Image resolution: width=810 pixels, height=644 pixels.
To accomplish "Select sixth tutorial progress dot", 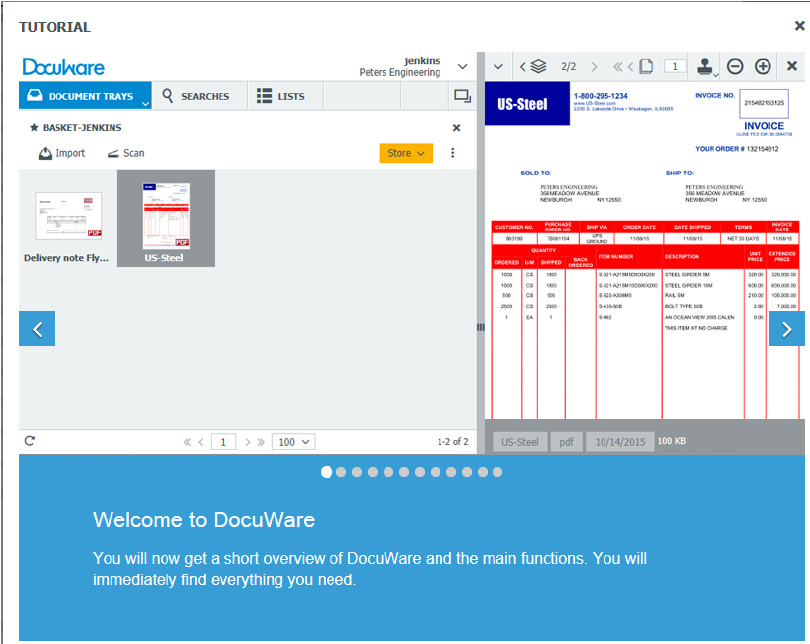I will tap(404, 472).
